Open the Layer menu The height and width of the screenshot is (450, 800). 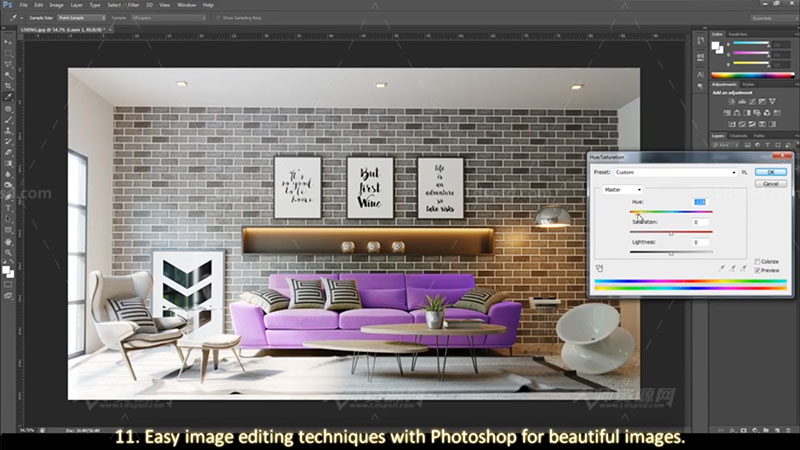[x=77, y=5]
